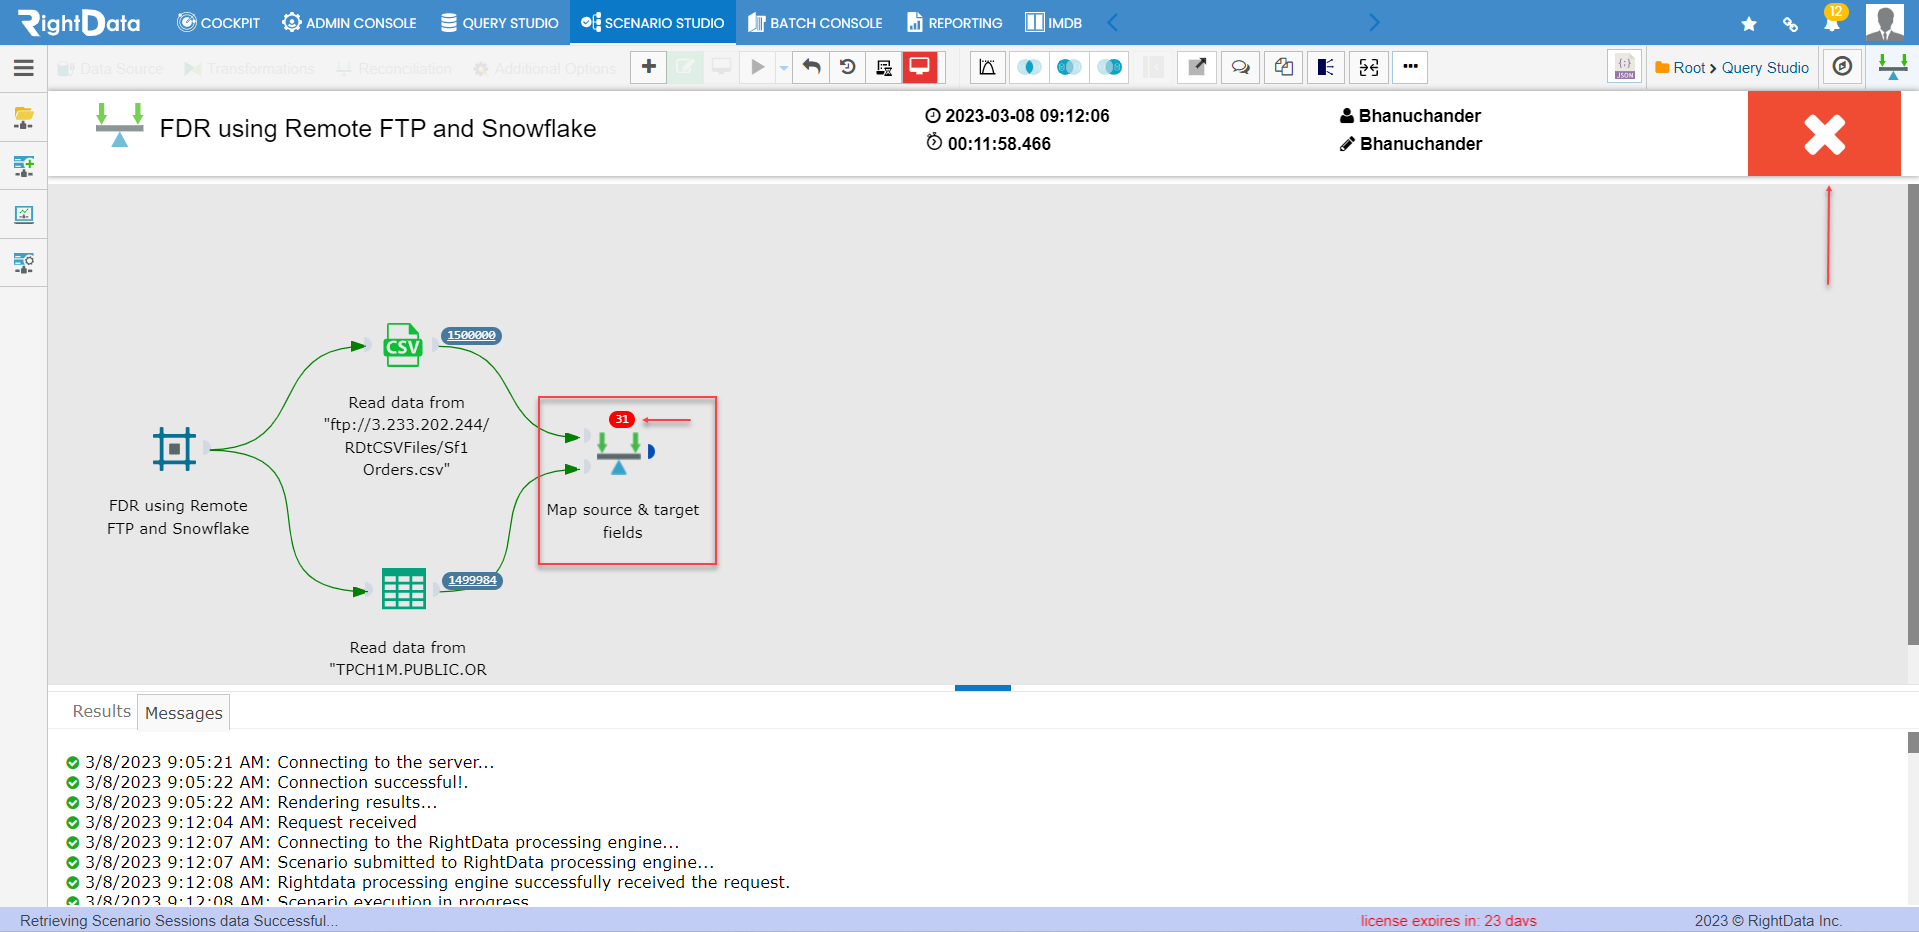
Task: Click the favorites star icon
Action: point(1749,23)
